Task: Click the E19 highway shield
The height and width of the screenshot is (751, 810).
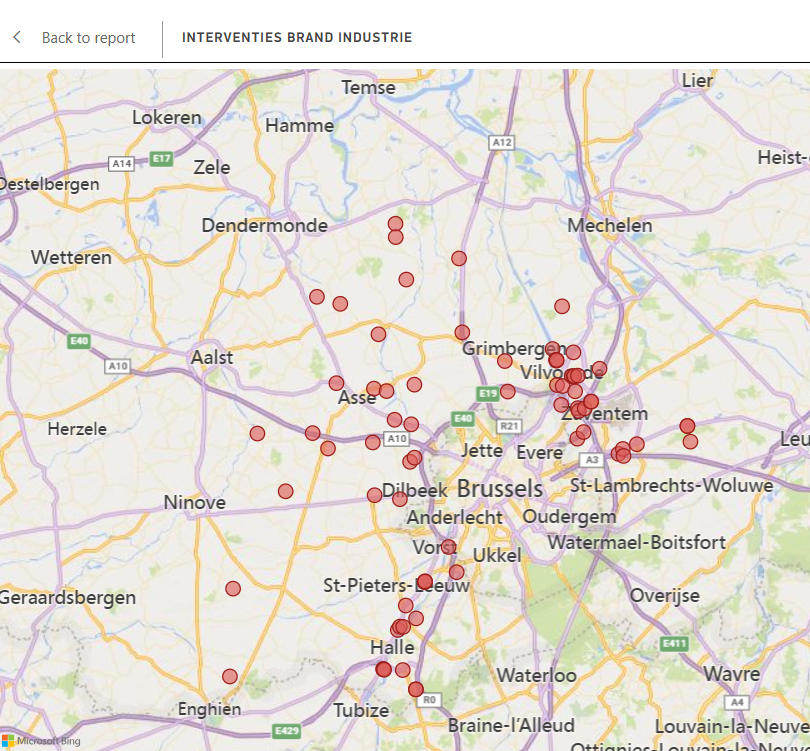Action: pyautogui.click(x=488, y=394)
